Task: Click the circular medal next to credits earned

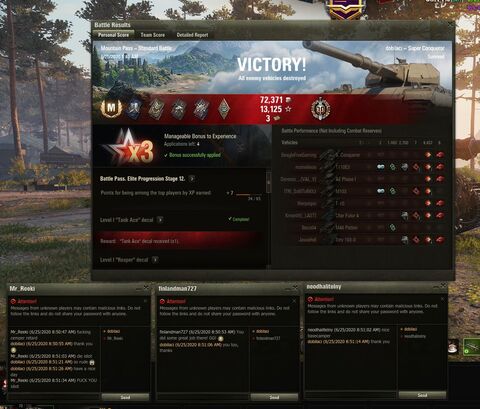Action: pos(320,109)
